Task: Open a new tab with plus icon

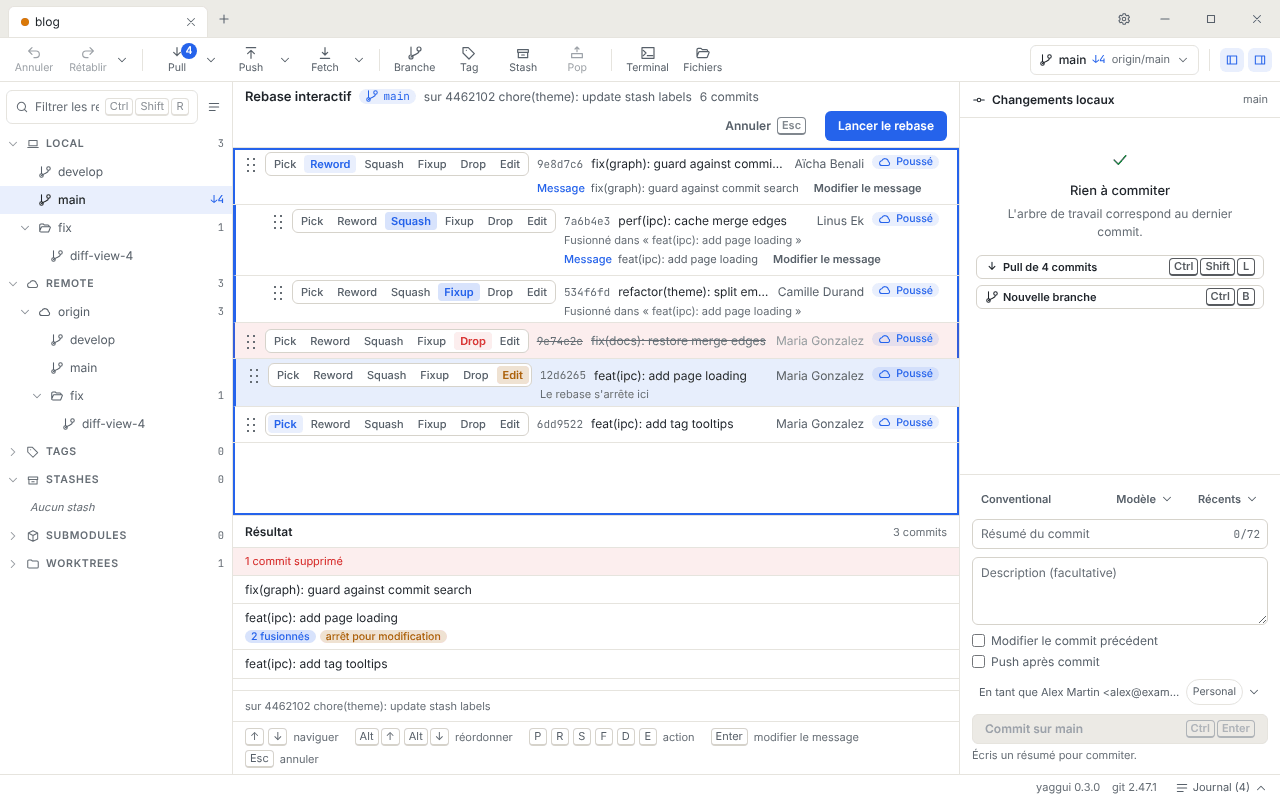Action: pyautogui.click(x=224, y=19)
